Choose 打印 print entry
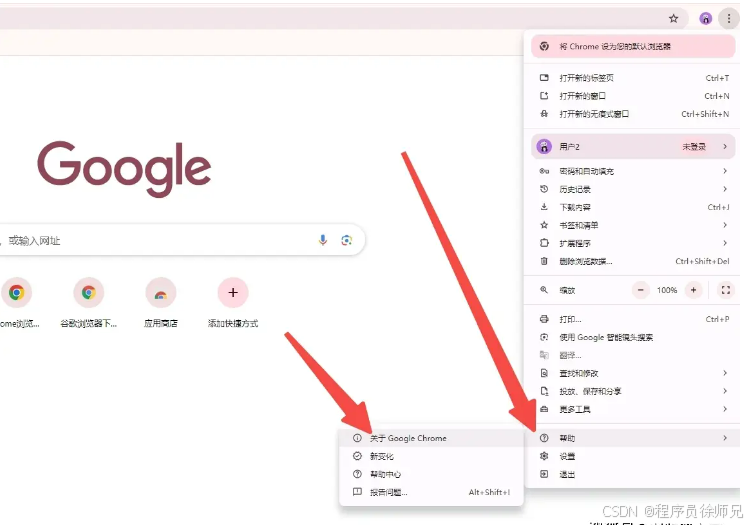This screenshot has width=751, height=525. click(633, 319)
